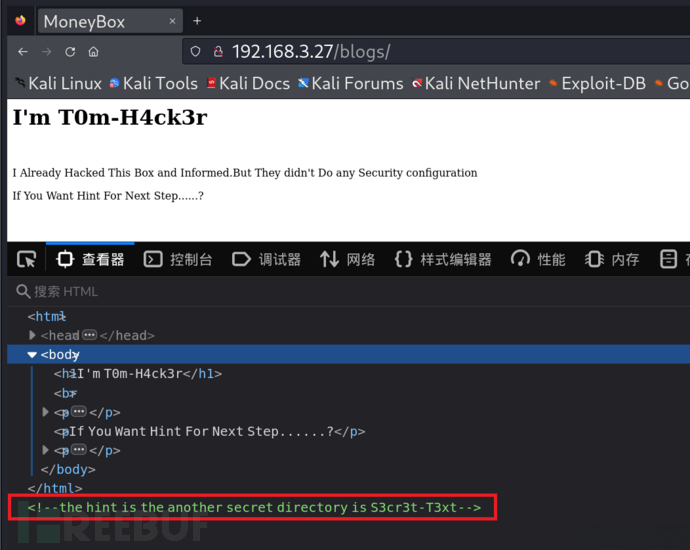690x550 pixels.
Task: Click the 'I Already Hacked This Box' paragraph
Action: click(x=245, y=173)
